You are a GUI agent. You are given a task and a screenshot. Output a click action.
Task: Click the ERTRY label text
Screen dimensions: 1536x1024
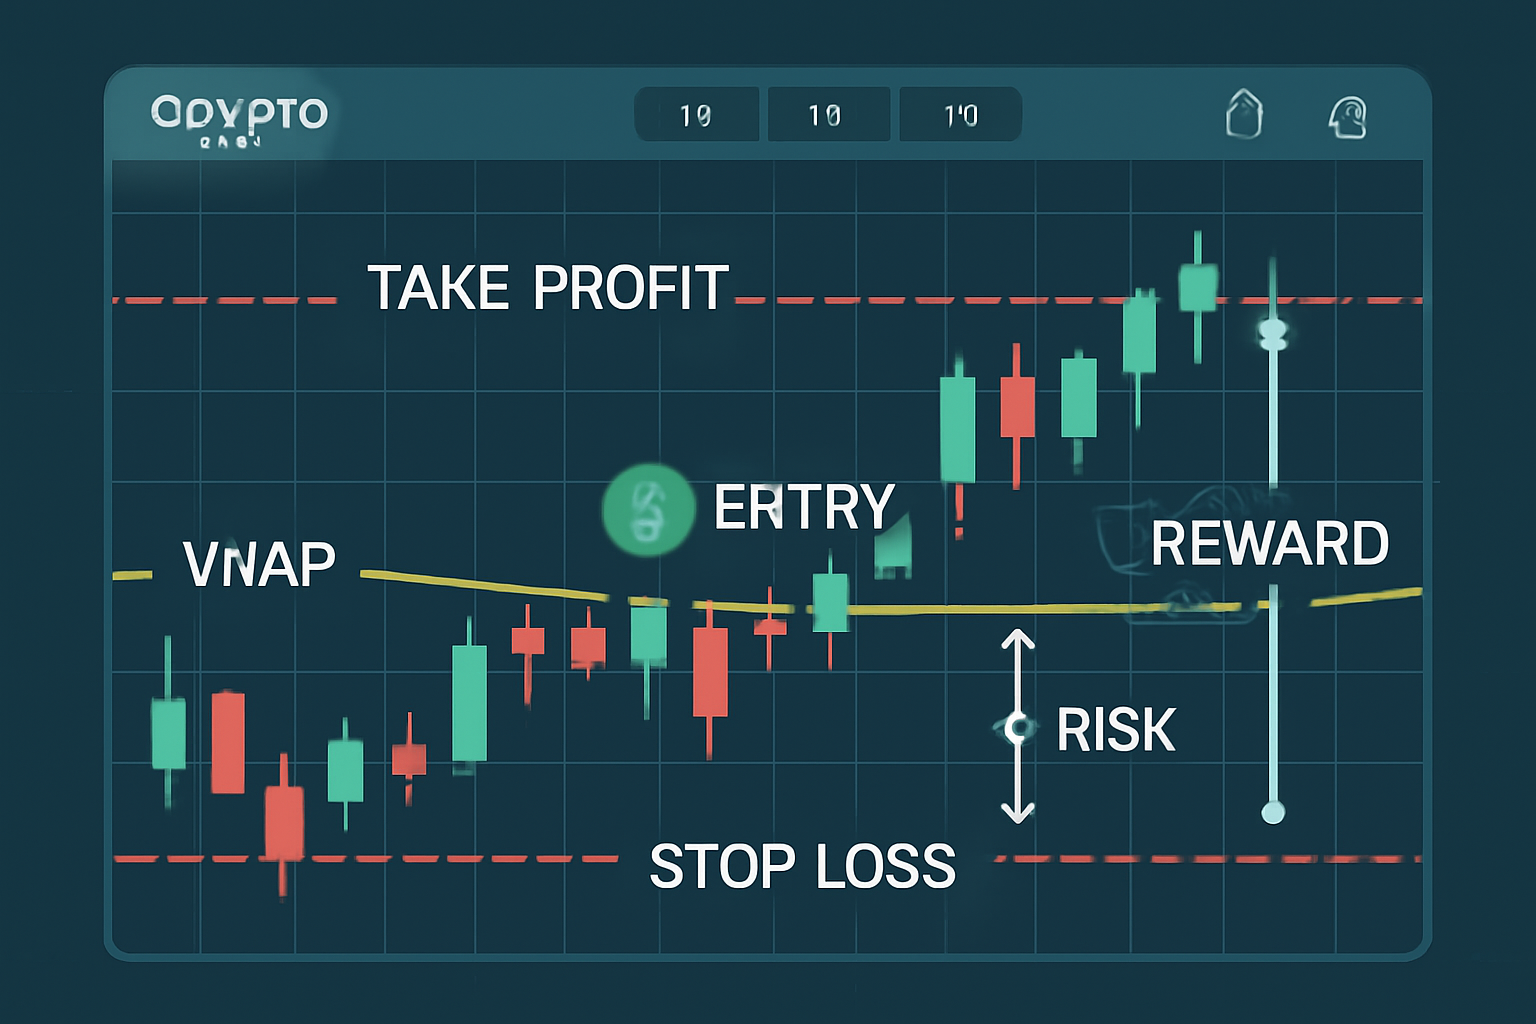(x=803, y=507)
